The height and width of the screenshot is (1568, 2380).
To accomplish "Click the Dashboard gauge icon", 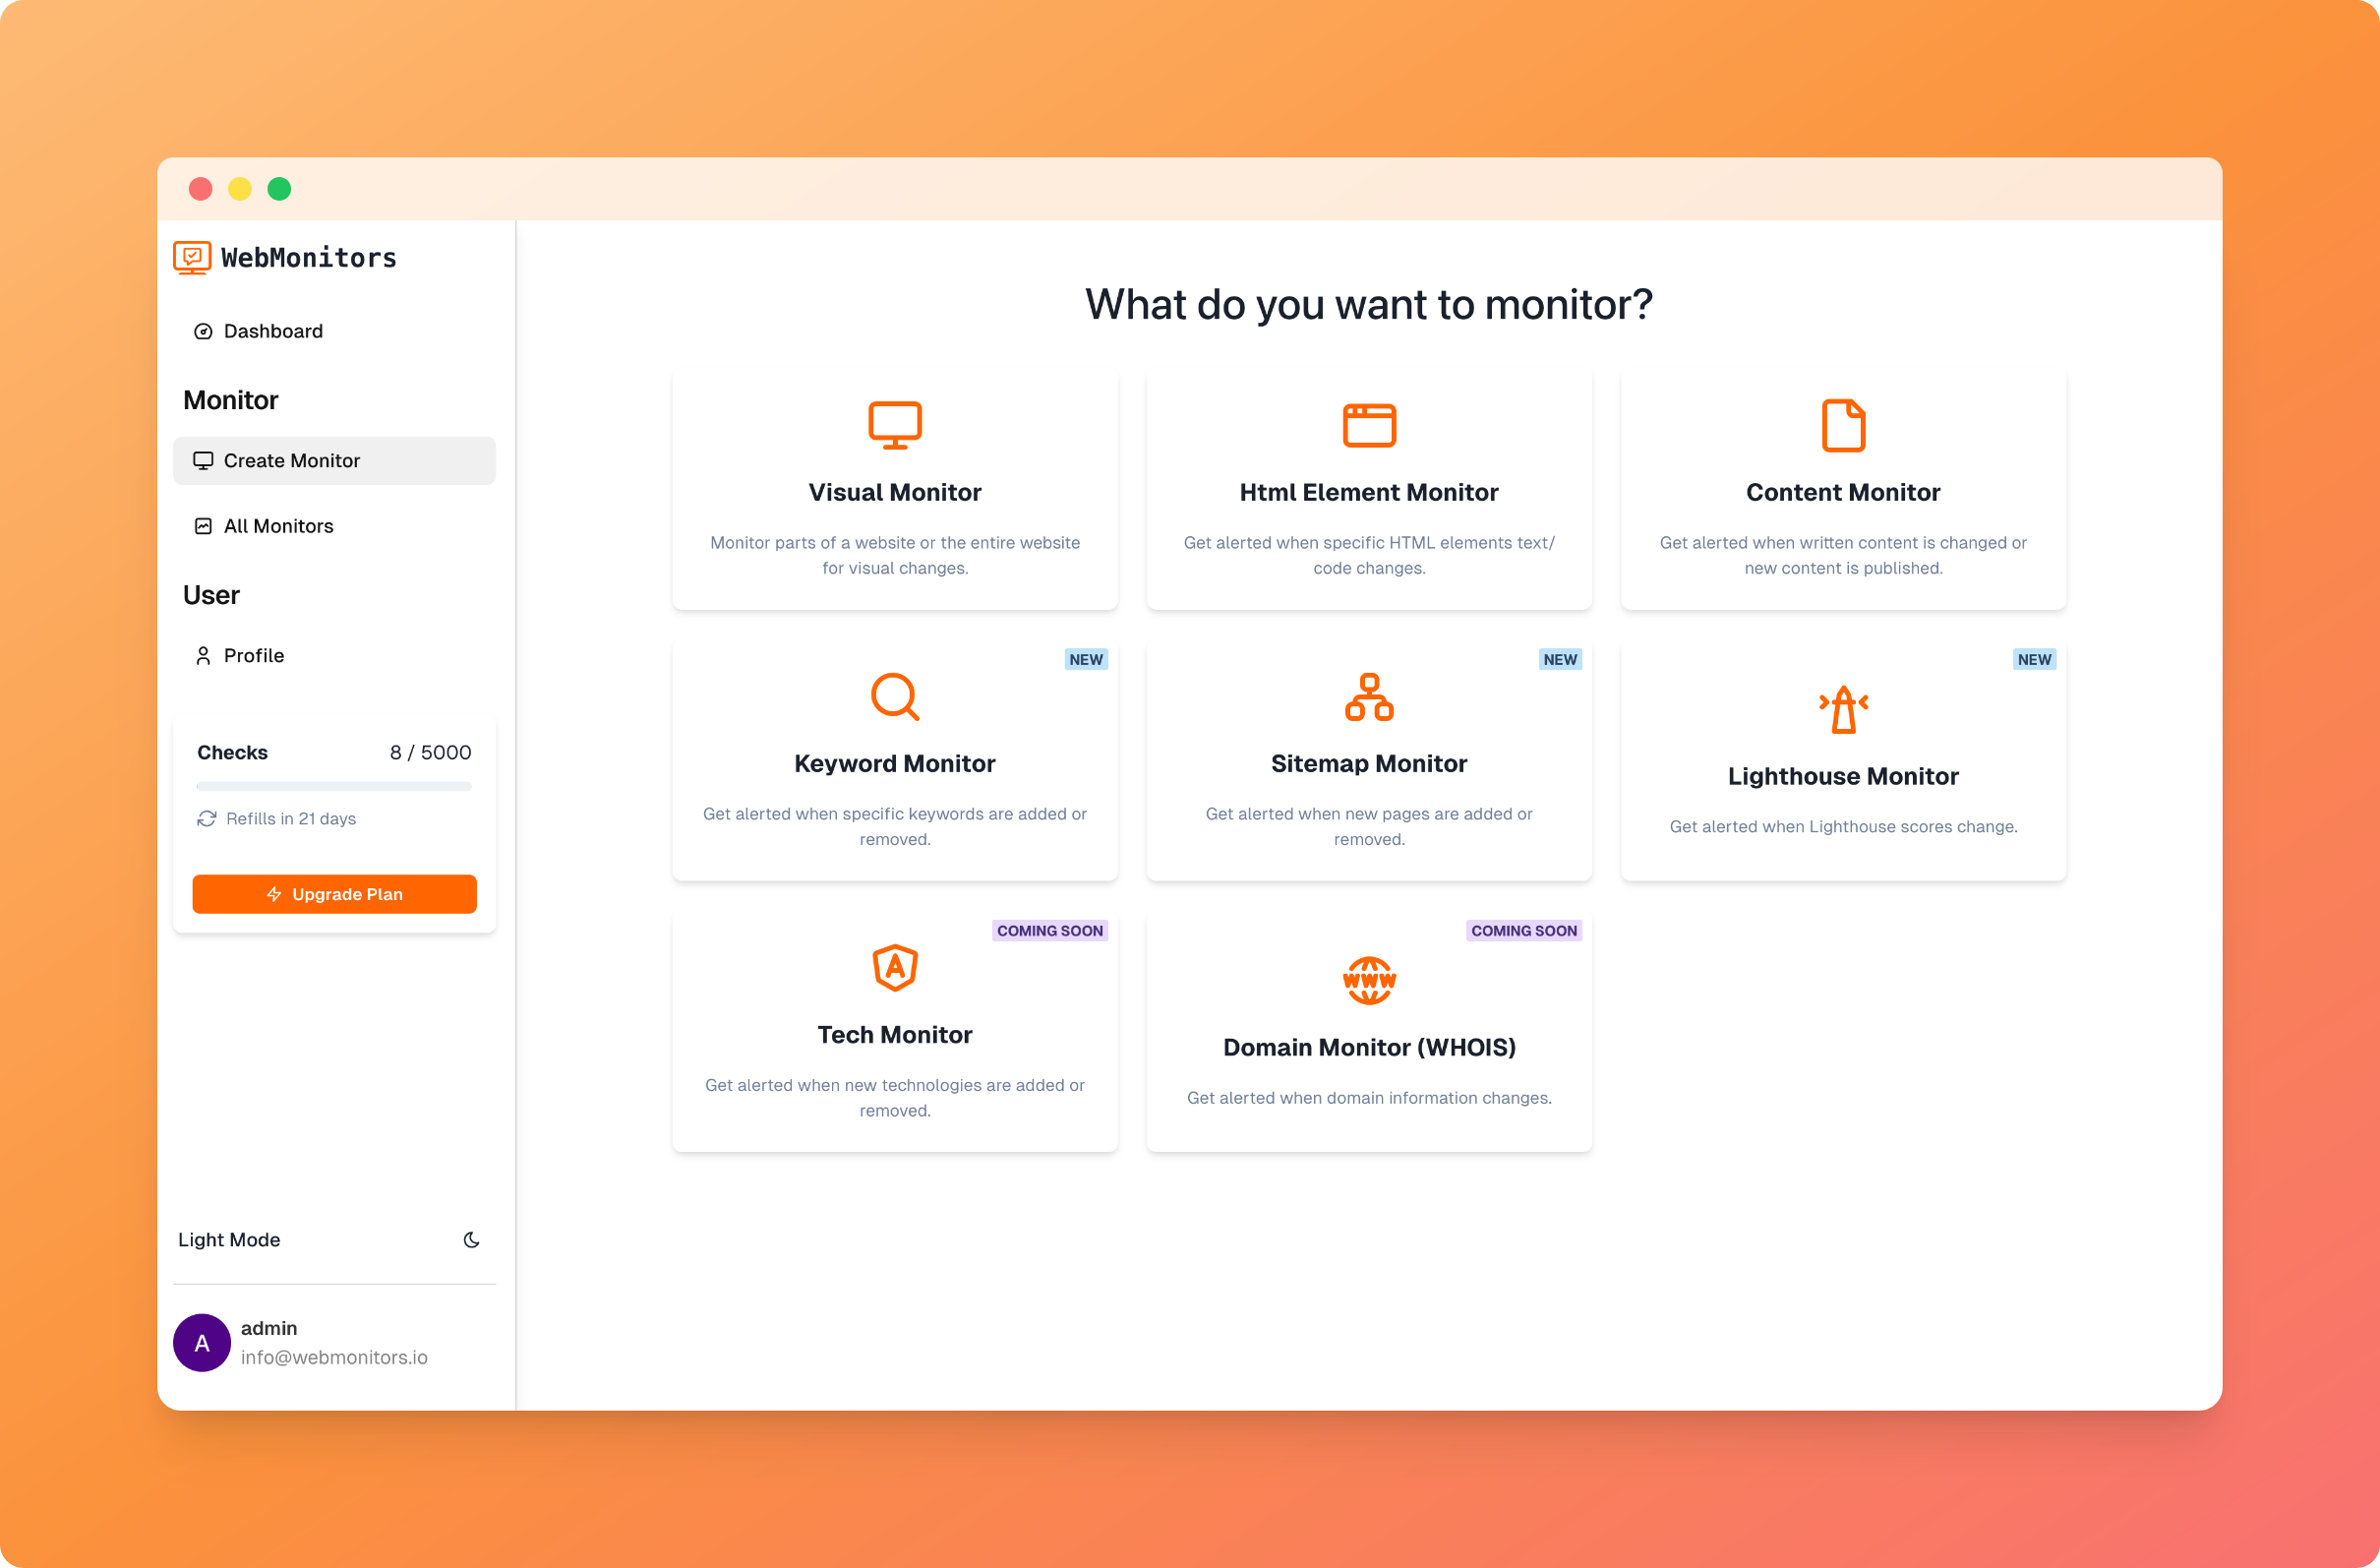I will point(203,331).
